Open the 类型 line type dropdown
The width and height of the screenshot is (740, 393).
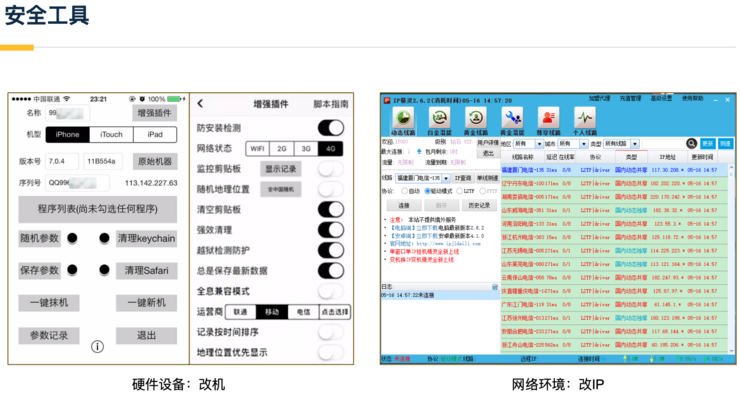pos(621,143)
